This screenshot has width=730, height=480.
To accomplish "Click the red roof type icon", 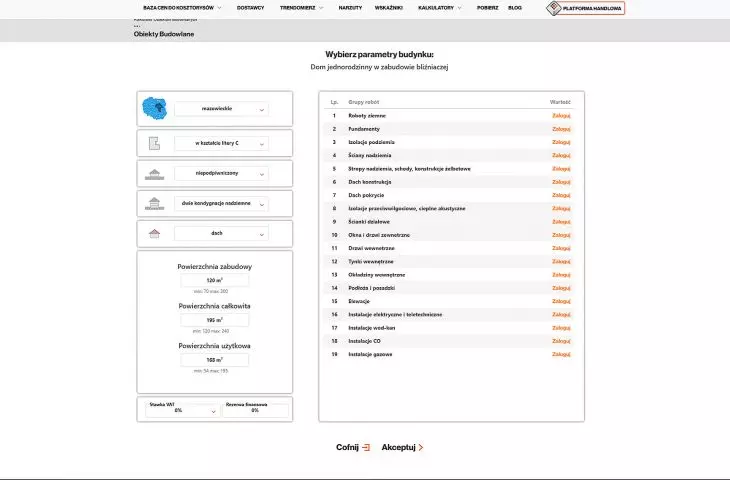I will click(155, 233).
